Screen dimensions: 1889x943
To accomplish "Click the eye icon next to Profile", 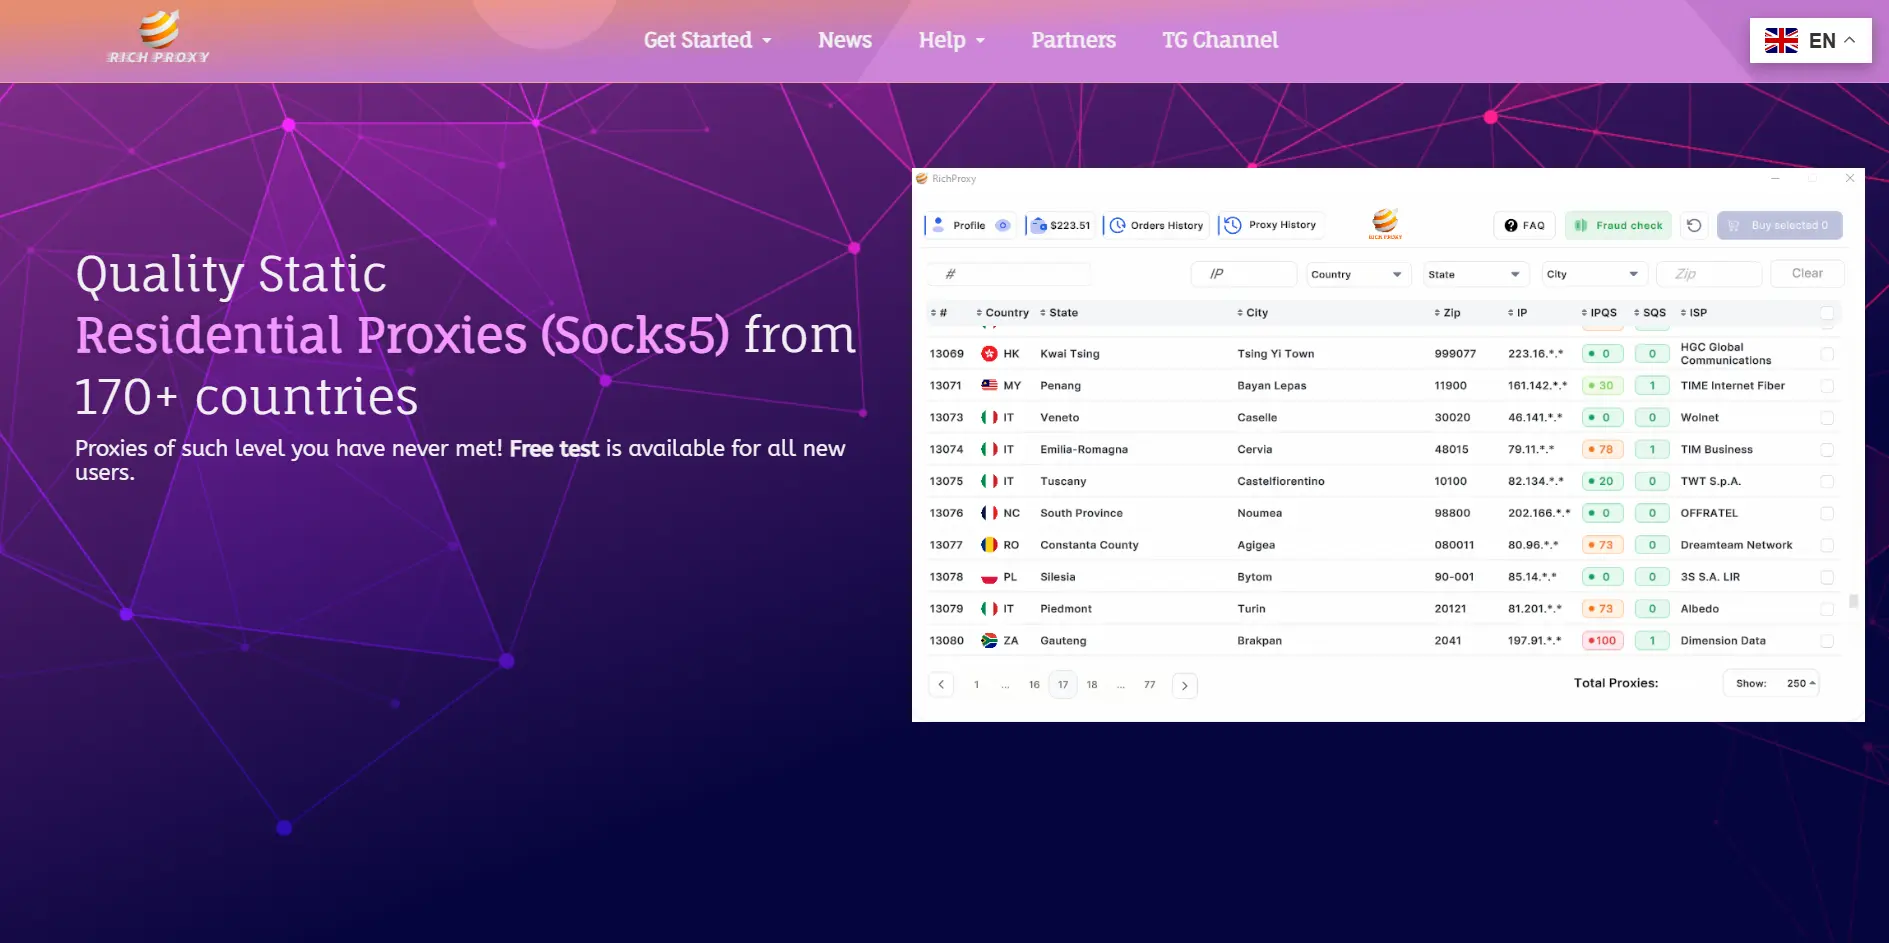I will point(1002,225).
